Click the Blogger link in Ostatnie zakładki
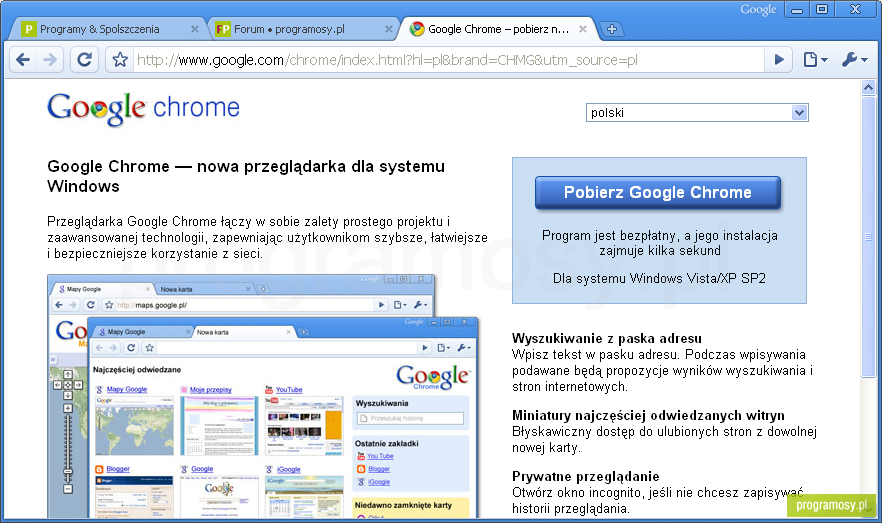 click(379, 469)
